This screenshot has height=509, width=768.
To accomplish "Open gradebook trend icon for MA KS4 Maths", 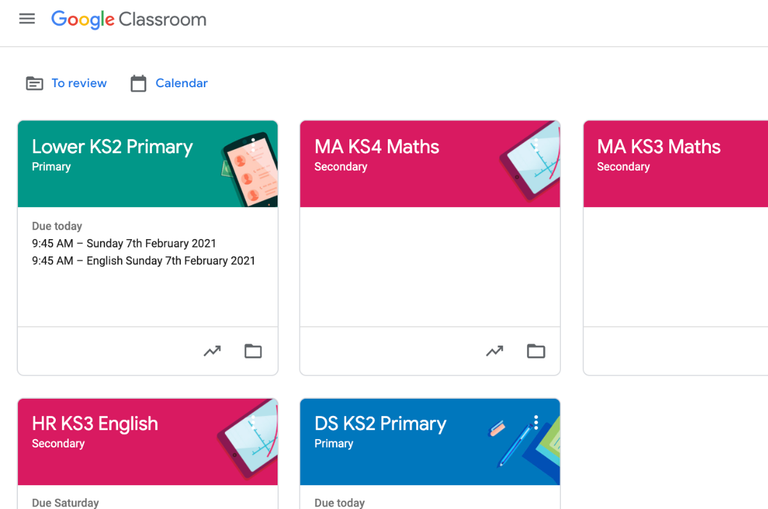I will (495, 351).
